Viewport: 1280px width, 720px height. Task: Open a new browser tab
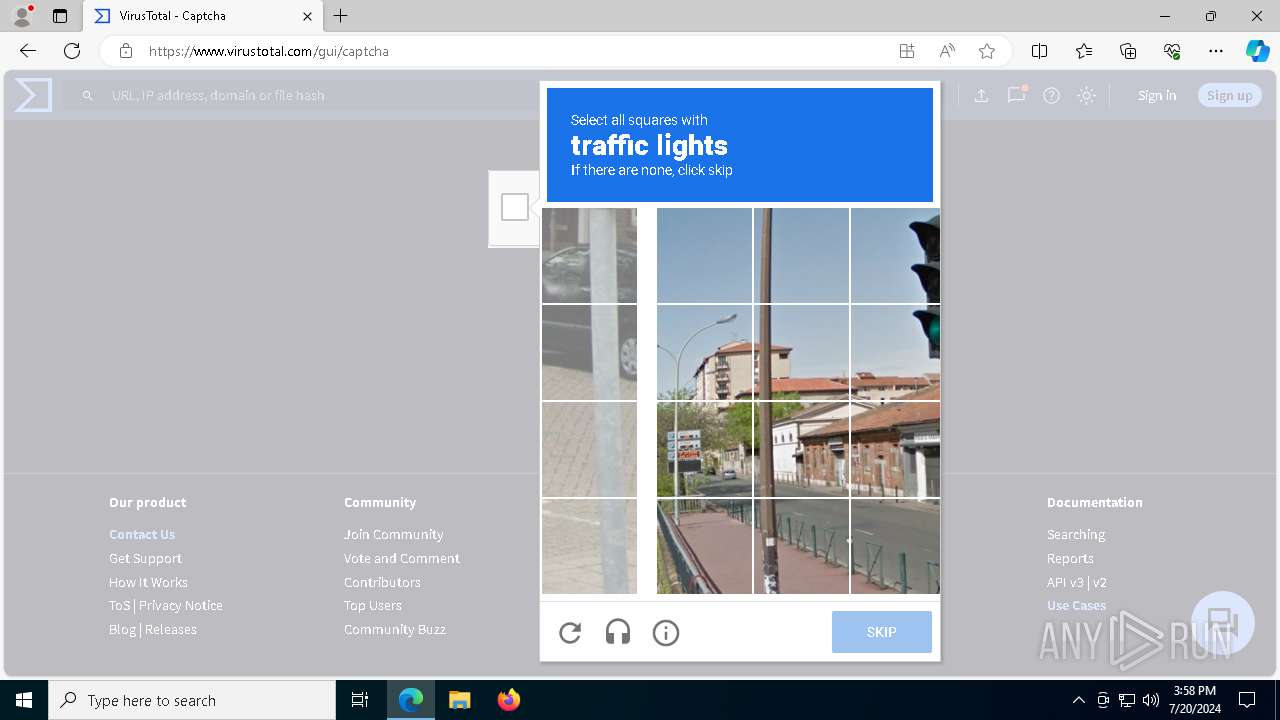pos(341,16)
